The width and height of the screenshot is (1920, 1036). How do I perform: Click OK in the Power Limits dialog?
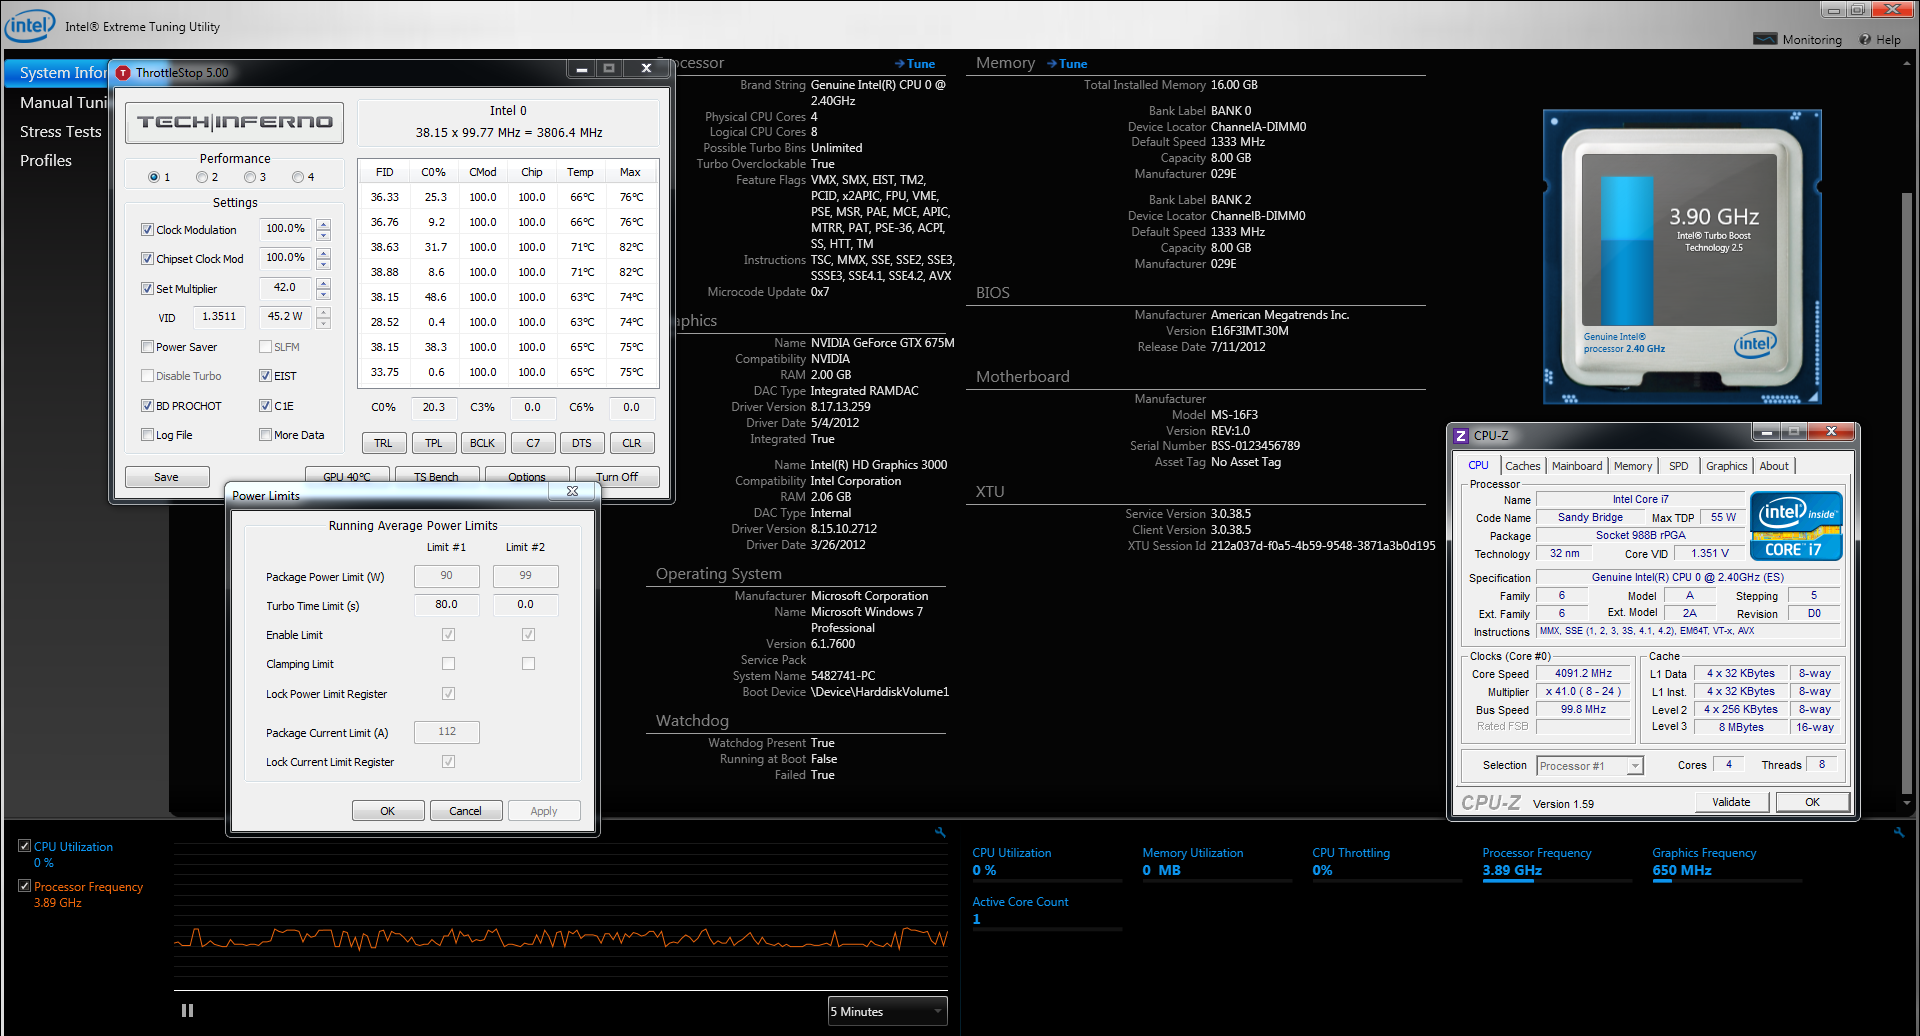(x=388, y=811)
